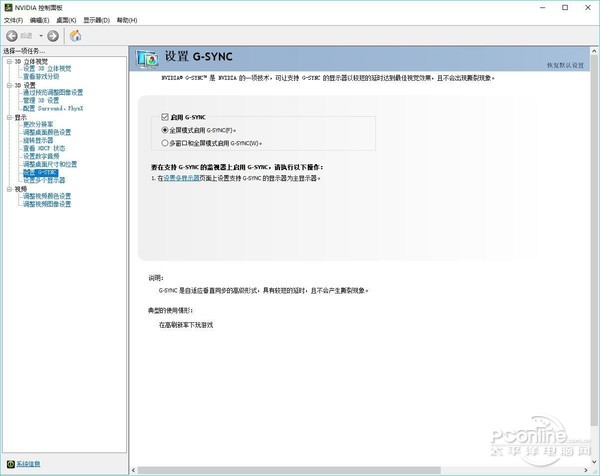Click the scroll-right arrow at bottom

(x=586, y=470)
